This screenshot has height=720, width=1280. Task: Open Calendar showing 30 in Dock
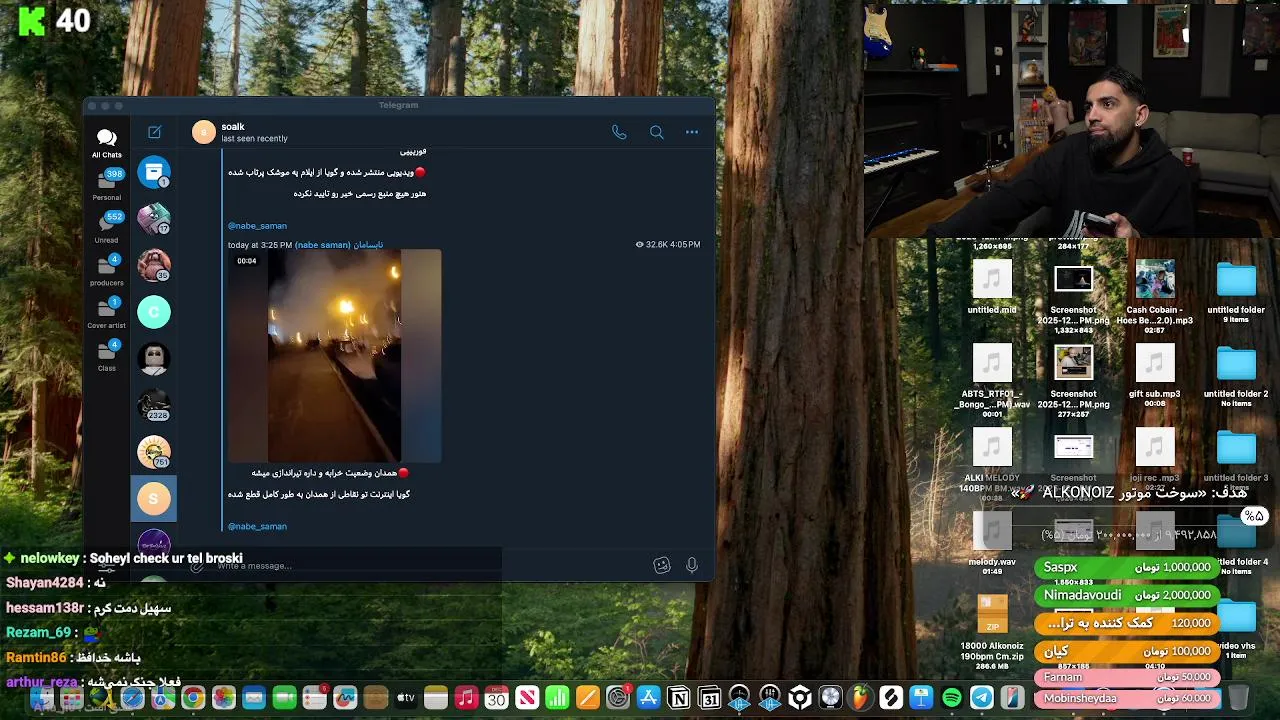tap(496, 698)
